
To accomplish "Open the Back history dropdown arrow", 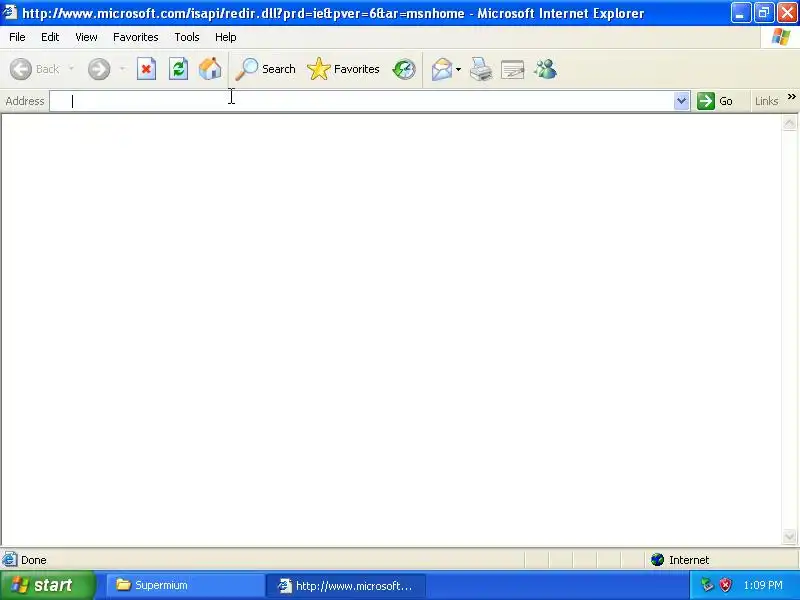I will click(x=71, y=69).
